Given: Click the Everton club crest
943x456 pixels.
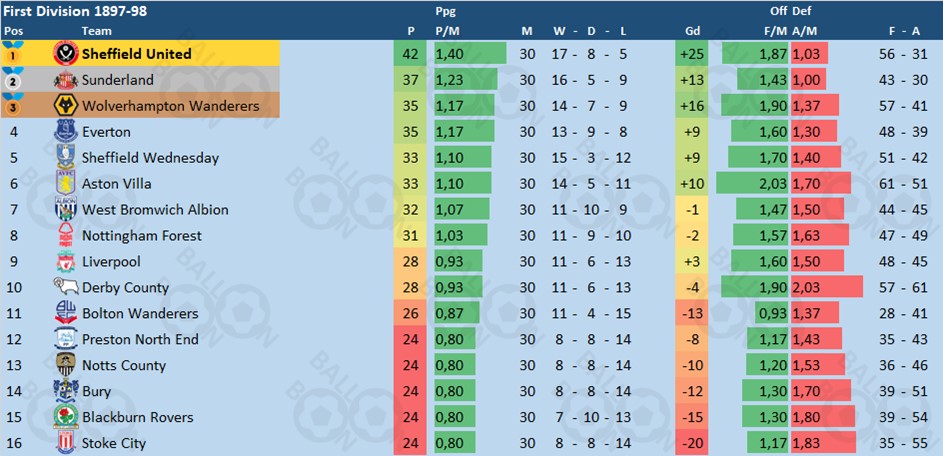Looking at the screenshot, I should 66,132.
